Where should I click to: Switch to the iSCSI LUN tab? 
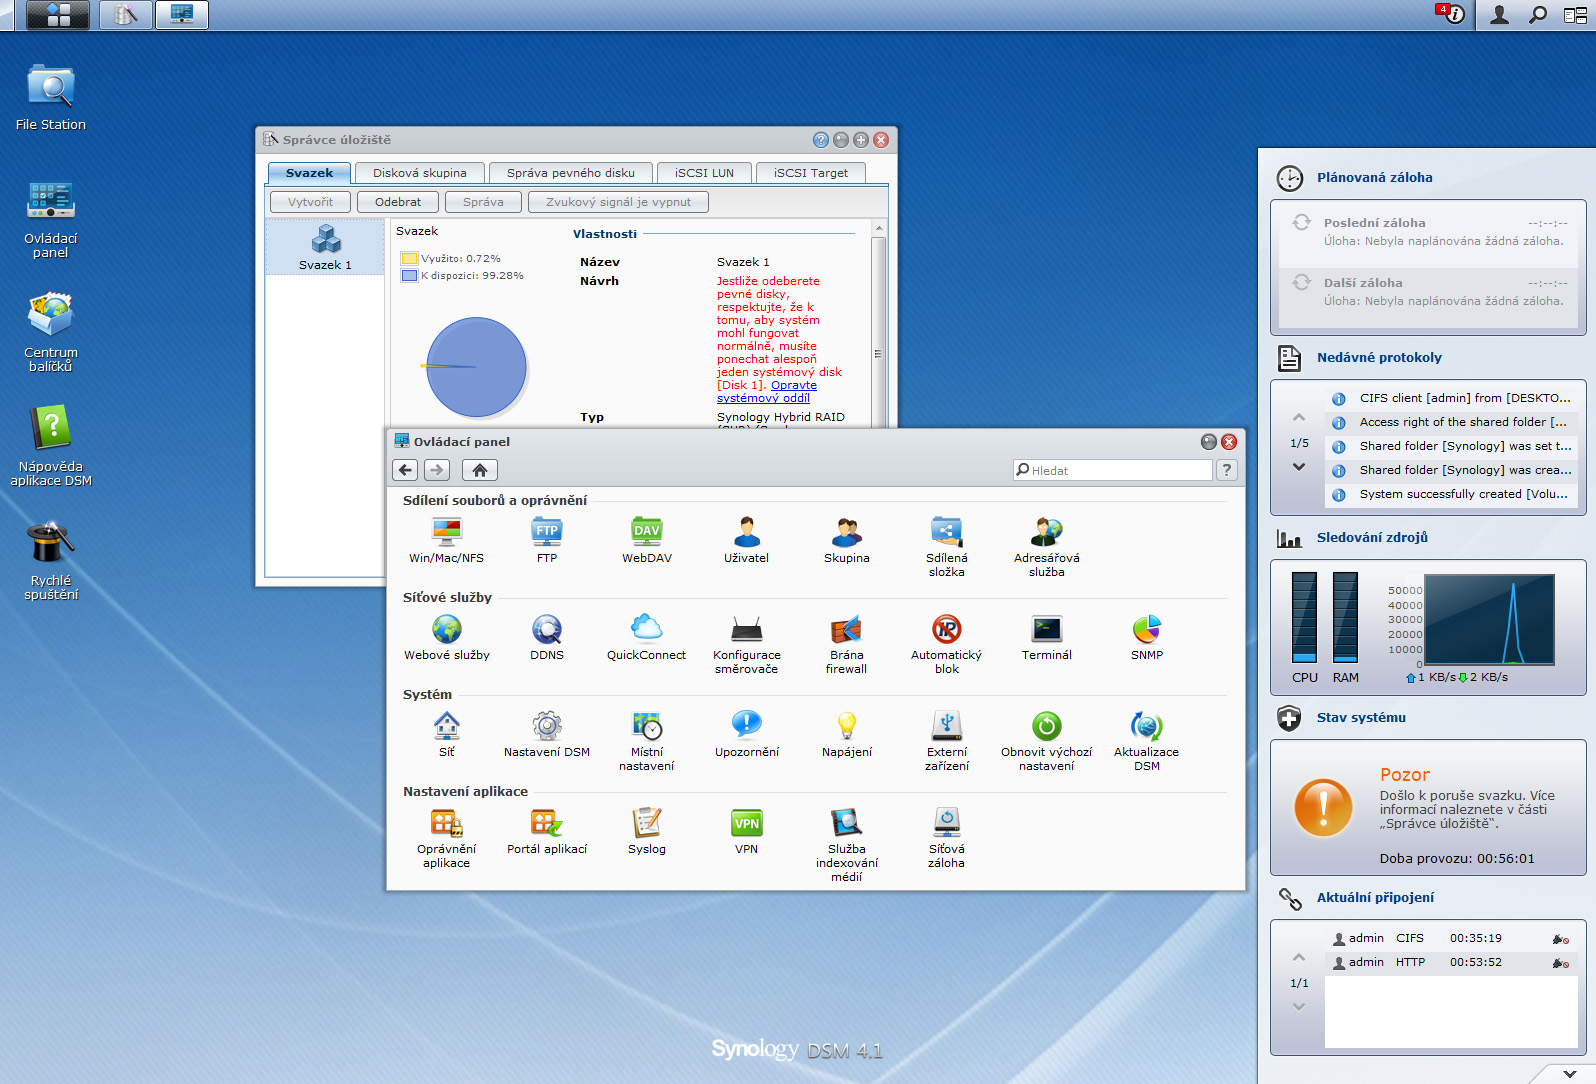(x=704, y=173)
